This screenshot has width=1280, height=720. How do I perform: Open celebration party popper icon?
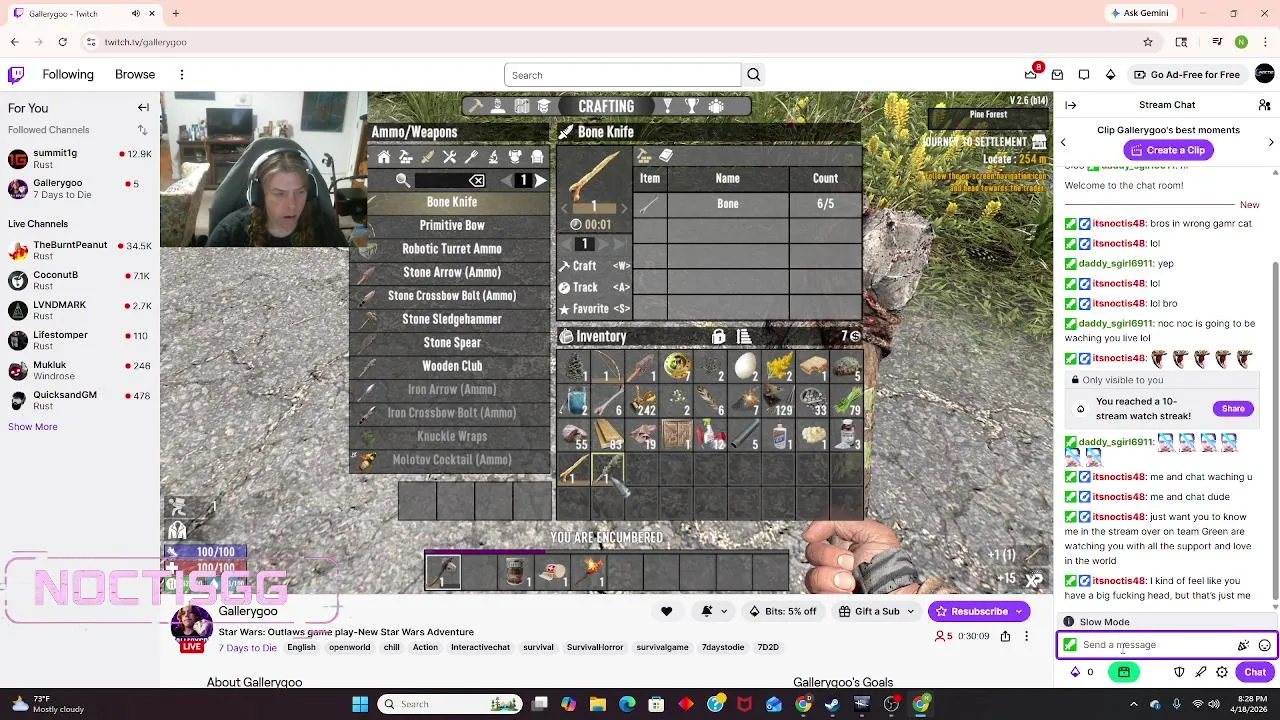[x=1243, y=645]
